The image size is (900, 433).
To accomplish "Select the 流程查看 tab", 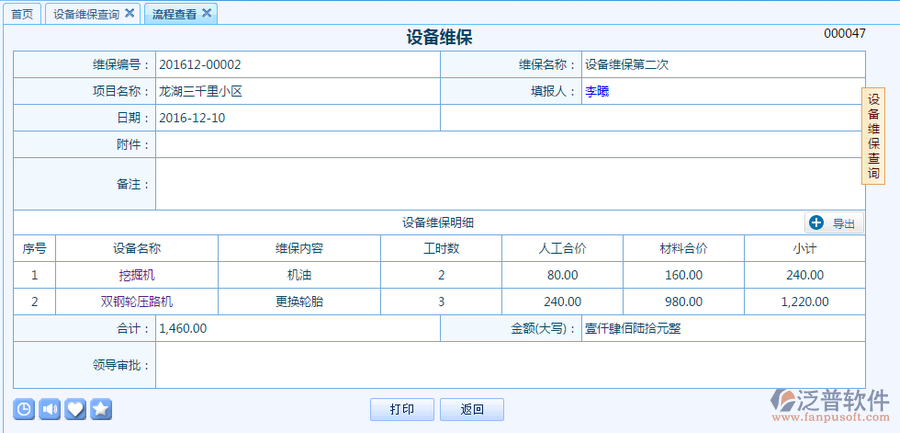I will pos(174,14).
